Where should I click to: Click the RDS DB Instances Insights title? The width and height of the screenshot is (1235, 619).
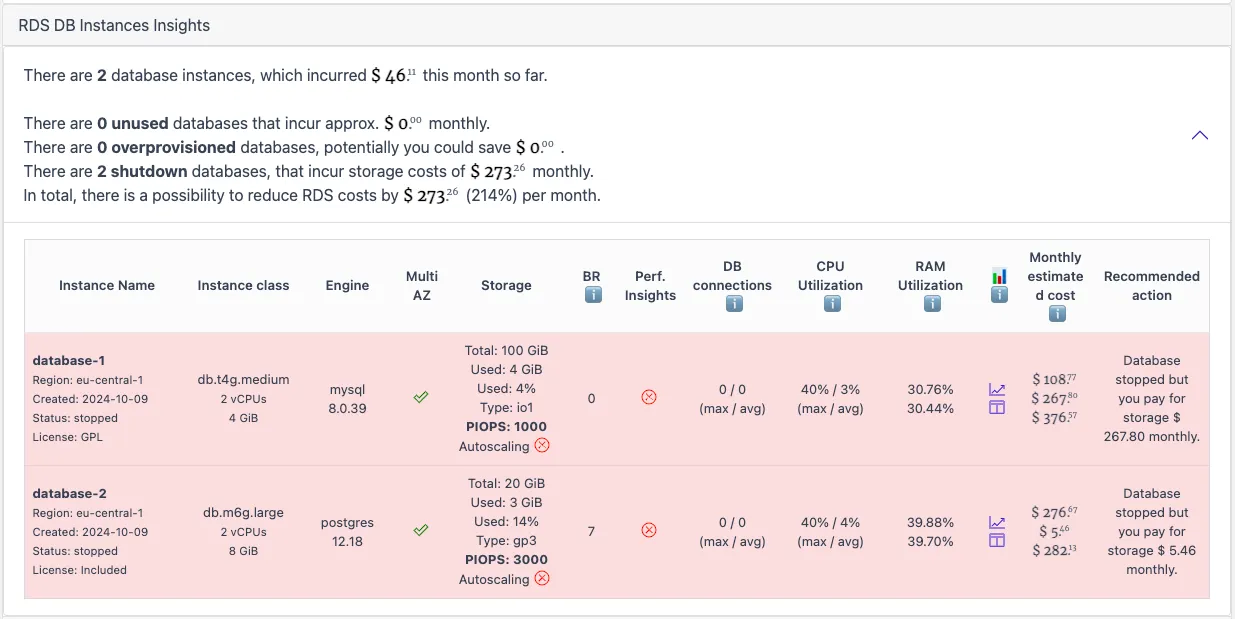point(114,25)
